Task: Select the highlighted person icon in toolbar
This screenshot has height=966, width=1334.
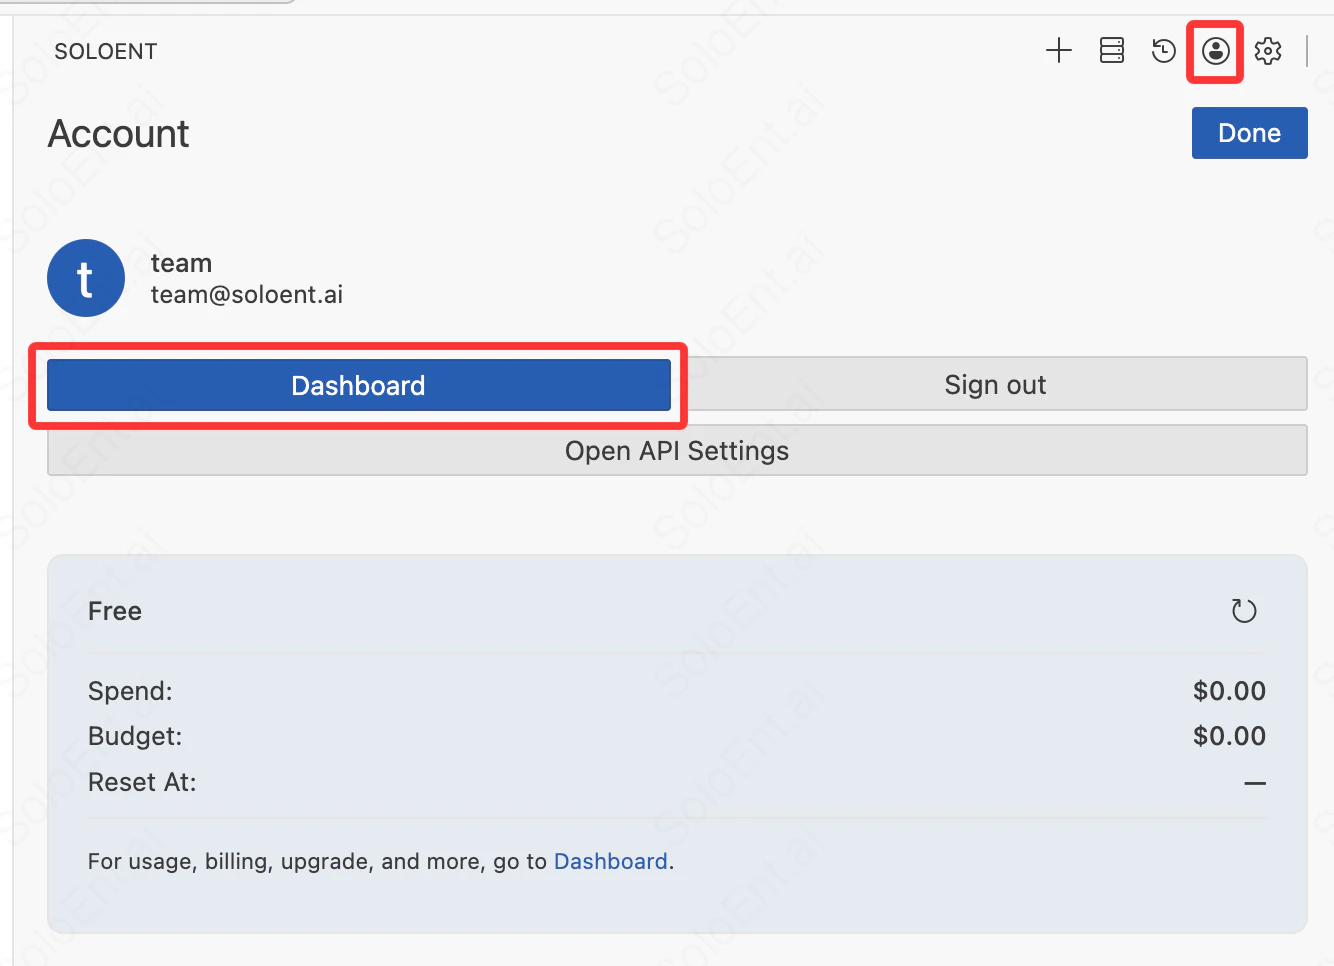Action: click(1215, 50)
